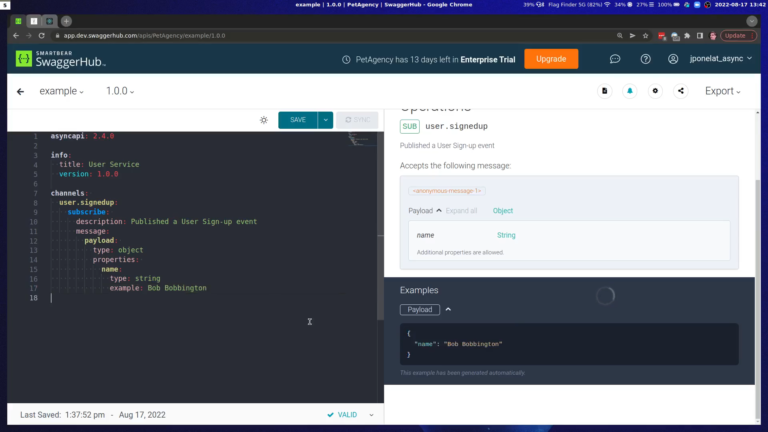Click the share icon
The width and height of the screenshot is (768, 432).
(681, 91)
